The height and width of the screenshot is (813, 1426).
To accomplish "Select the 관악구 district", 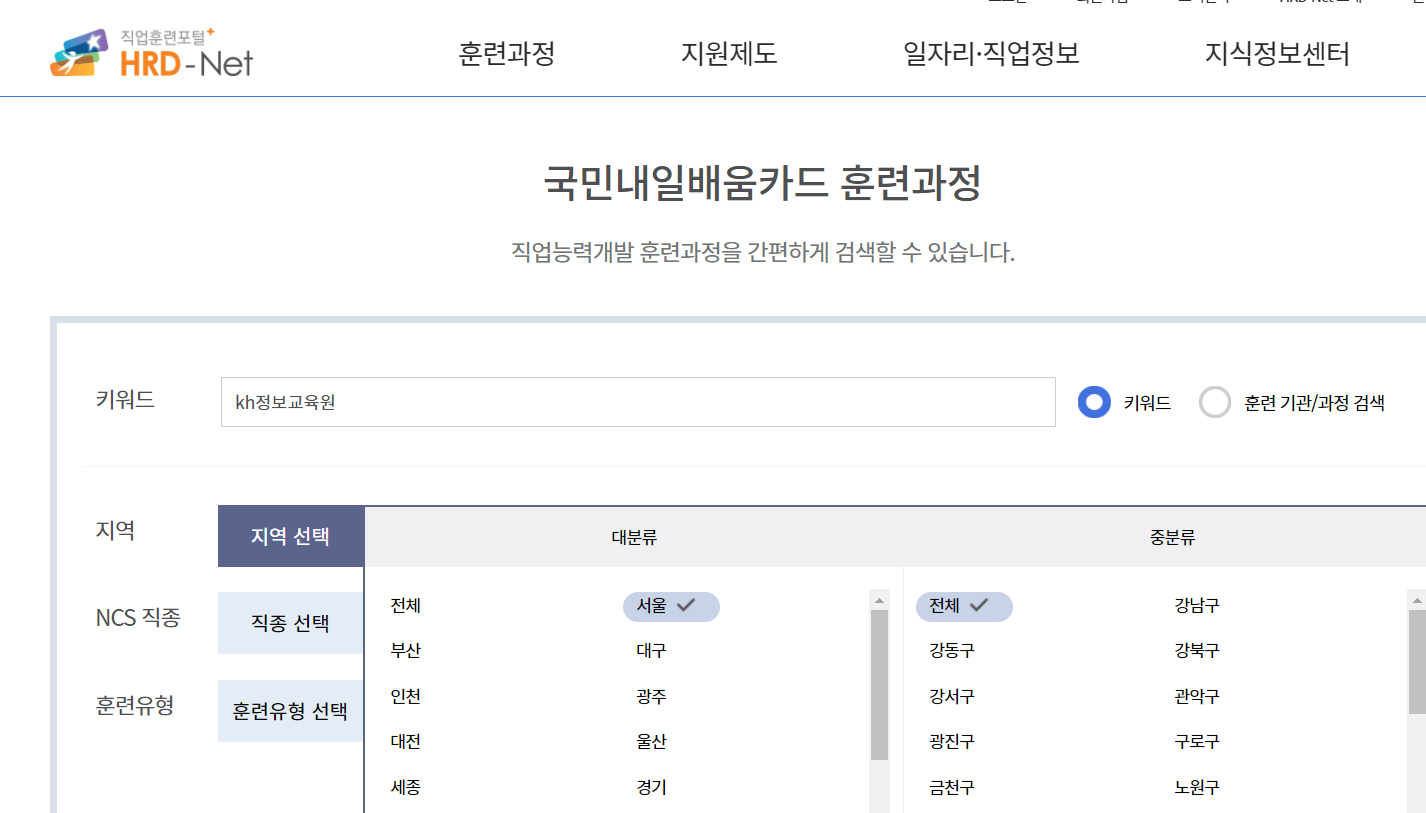I will 1197,697.
